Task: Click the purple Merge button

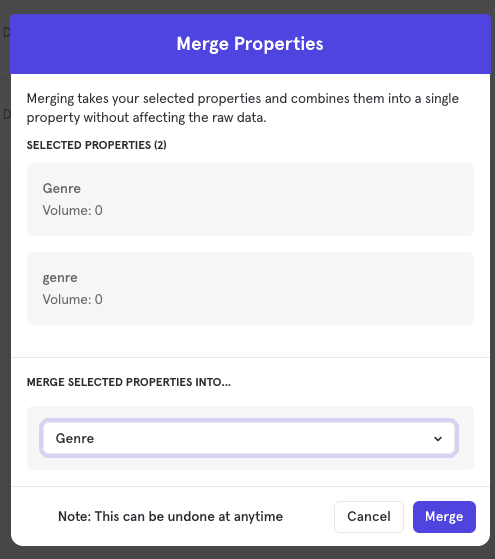Action: tap(444, 517)
